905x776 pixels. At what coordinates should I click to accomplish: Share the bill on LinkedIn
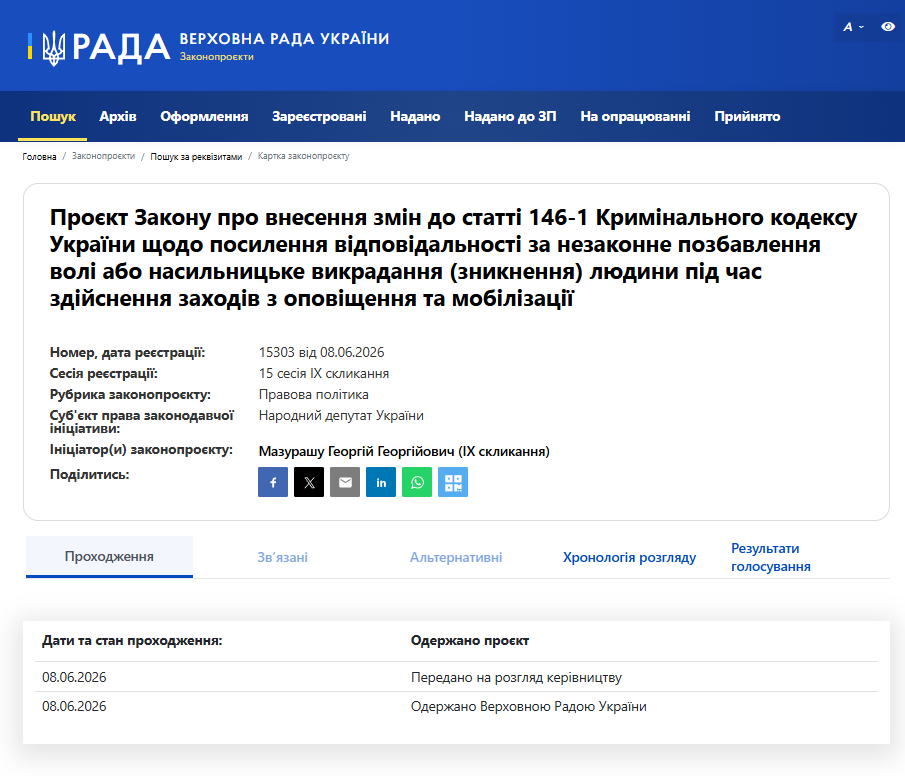pyautogui.click(x=381, y=482)
